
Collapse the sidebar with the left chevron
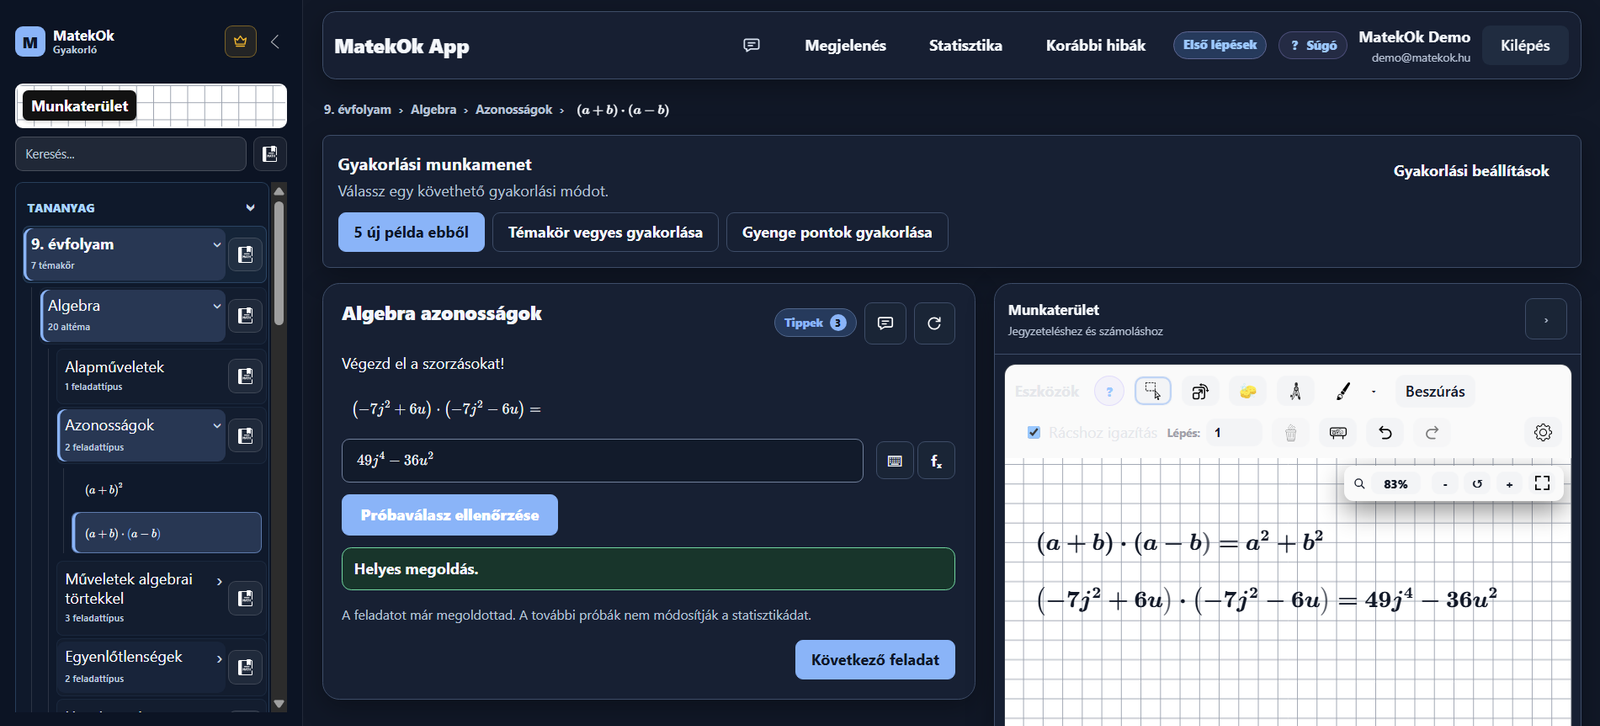pyautogui.click(x=275, y=42)
